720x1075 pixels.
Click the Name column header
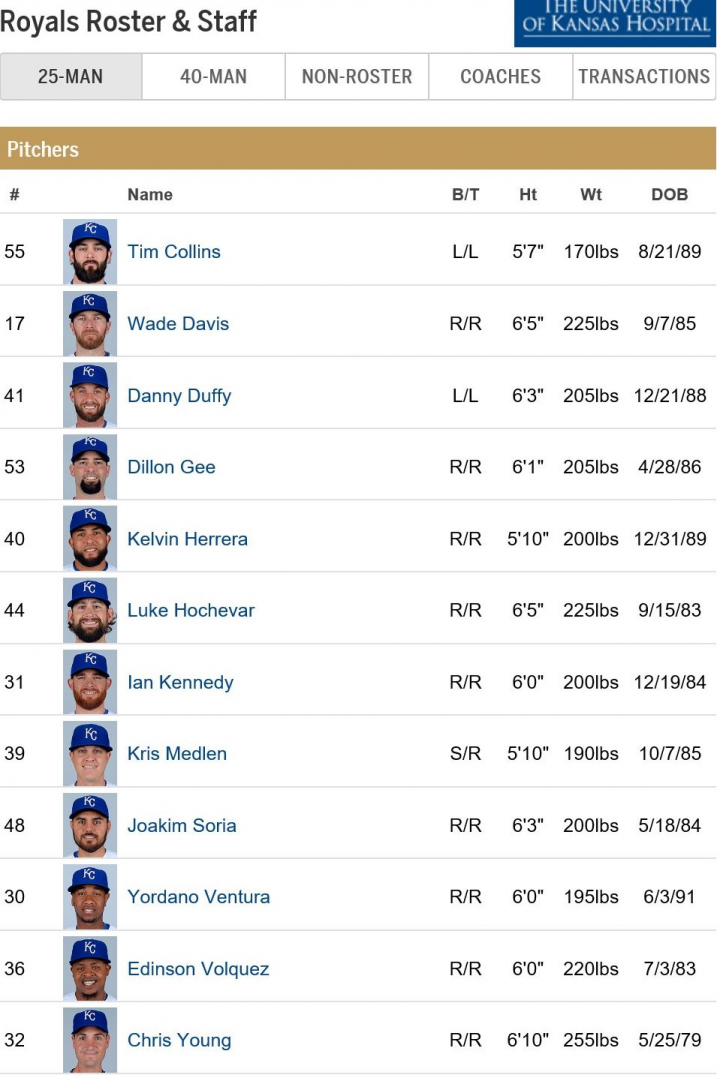click(149, 195)
